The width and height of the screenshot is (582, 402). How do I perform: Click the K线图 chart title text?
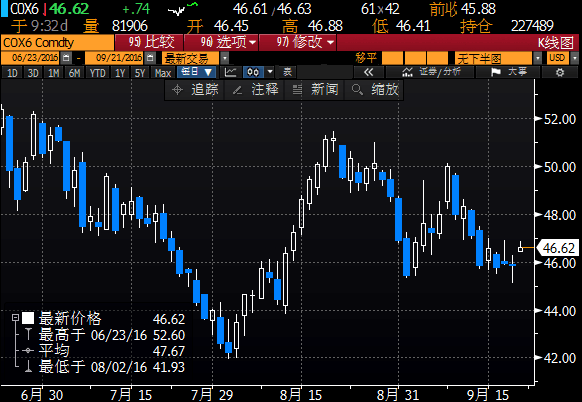tap(556, 43)
